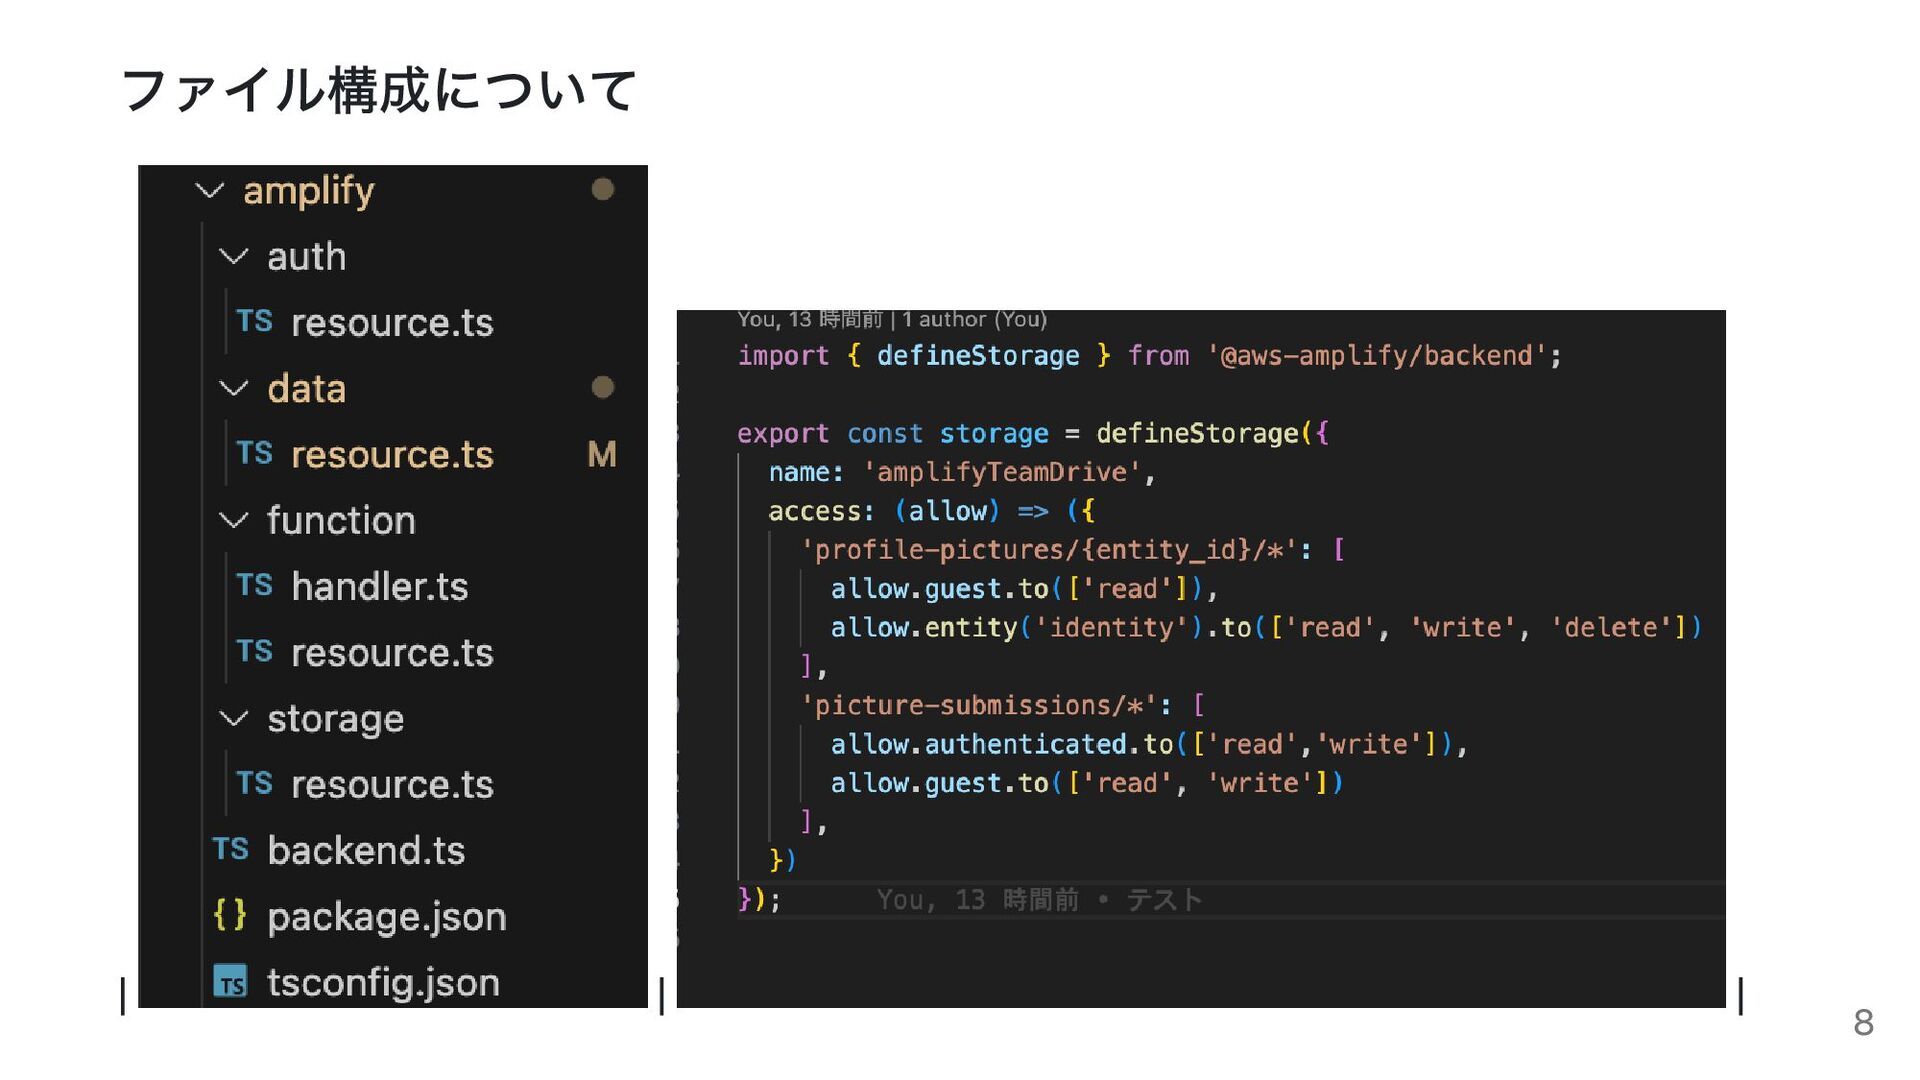Open backend.ts file
This screenshot has height=1080, width=1920.
pyautogui.click(x=366, y=851)
